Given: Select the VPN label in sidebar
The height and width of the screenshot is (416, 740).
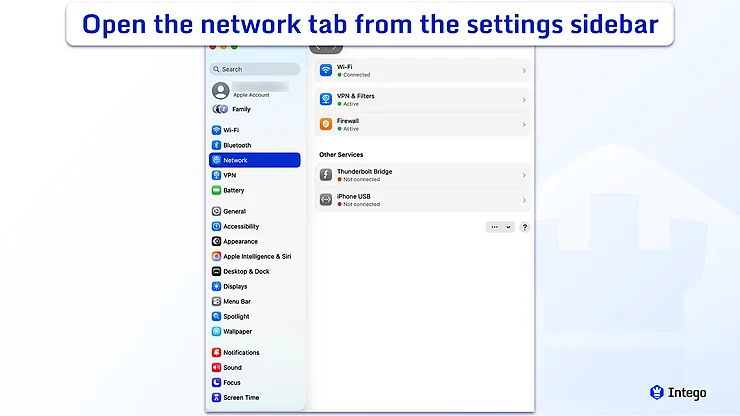Looking at the screenshot, I should pos(229,175).
